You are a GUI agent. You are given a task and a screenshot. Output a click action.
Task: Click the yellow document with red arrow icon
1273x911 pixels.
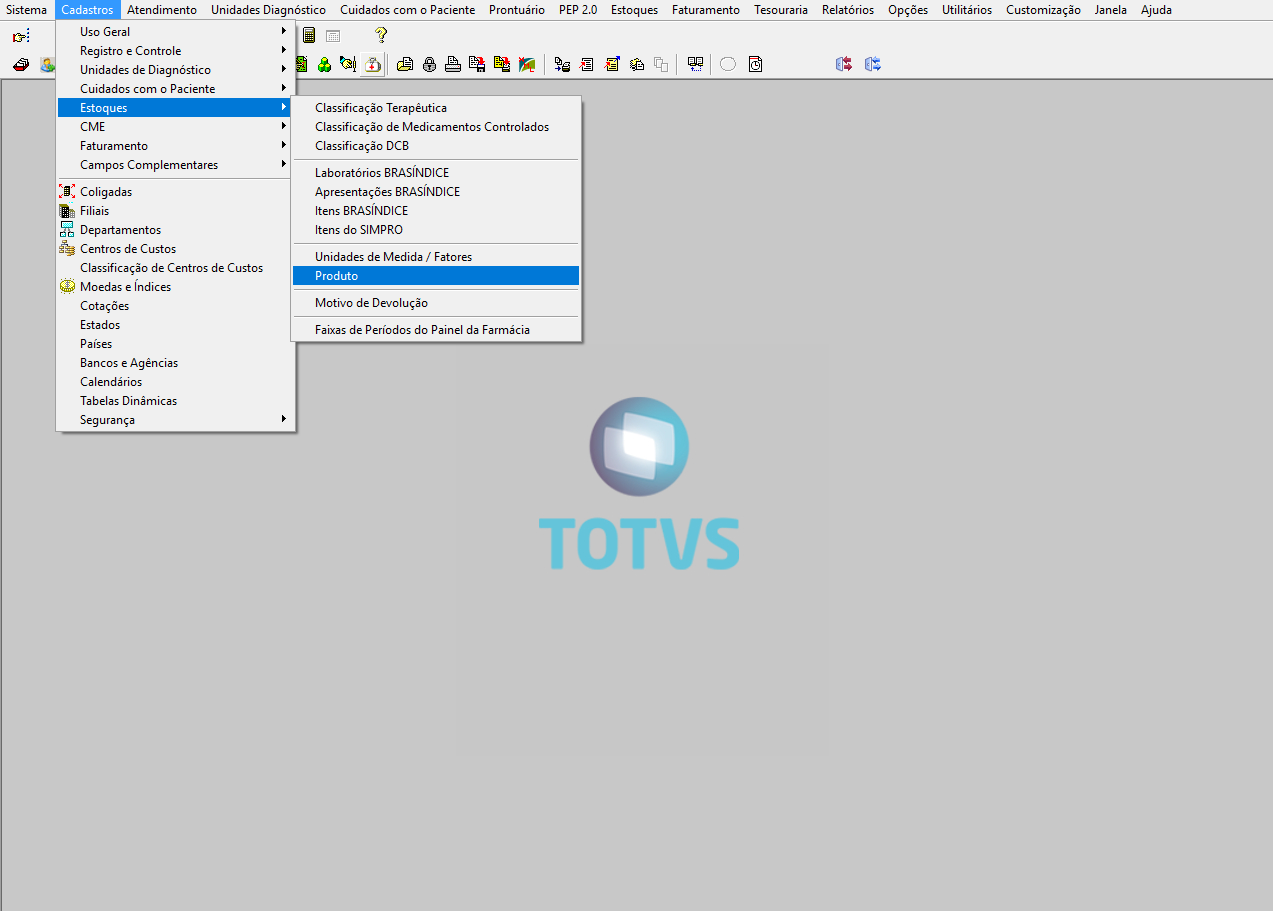tap(502, 64)
